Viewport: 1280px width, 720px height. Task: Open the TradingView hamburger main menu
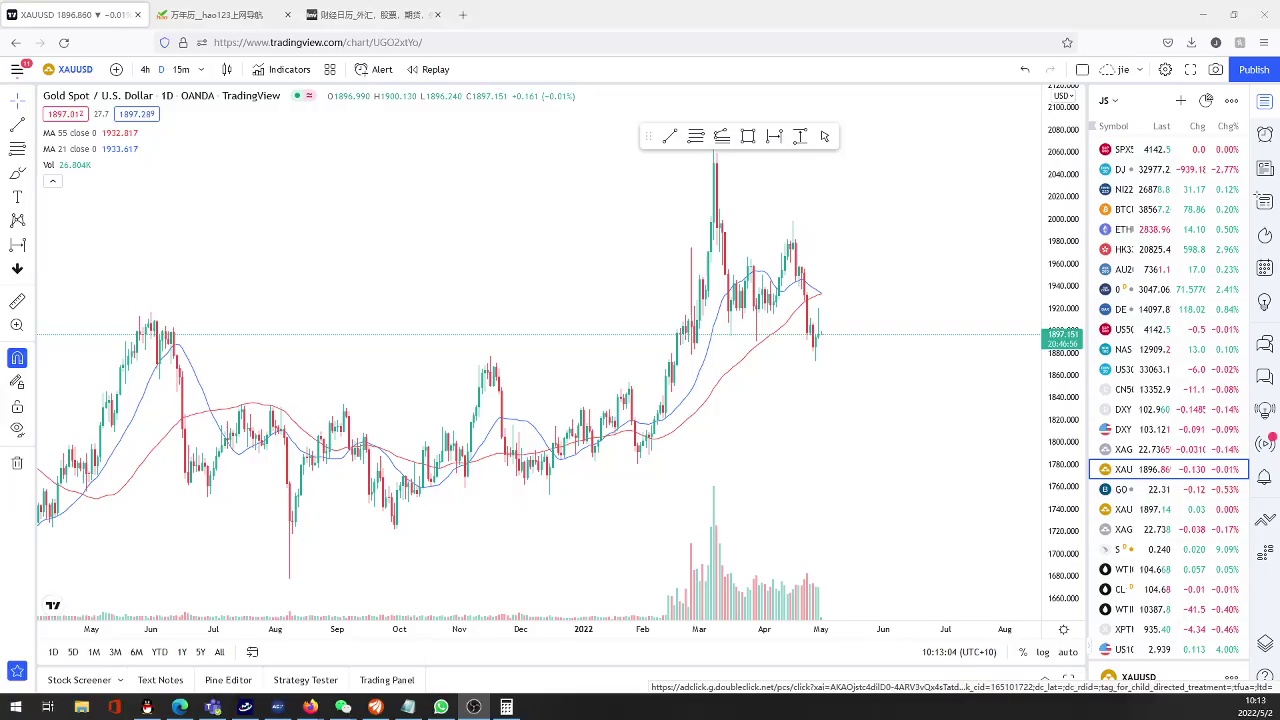point(17,69)
